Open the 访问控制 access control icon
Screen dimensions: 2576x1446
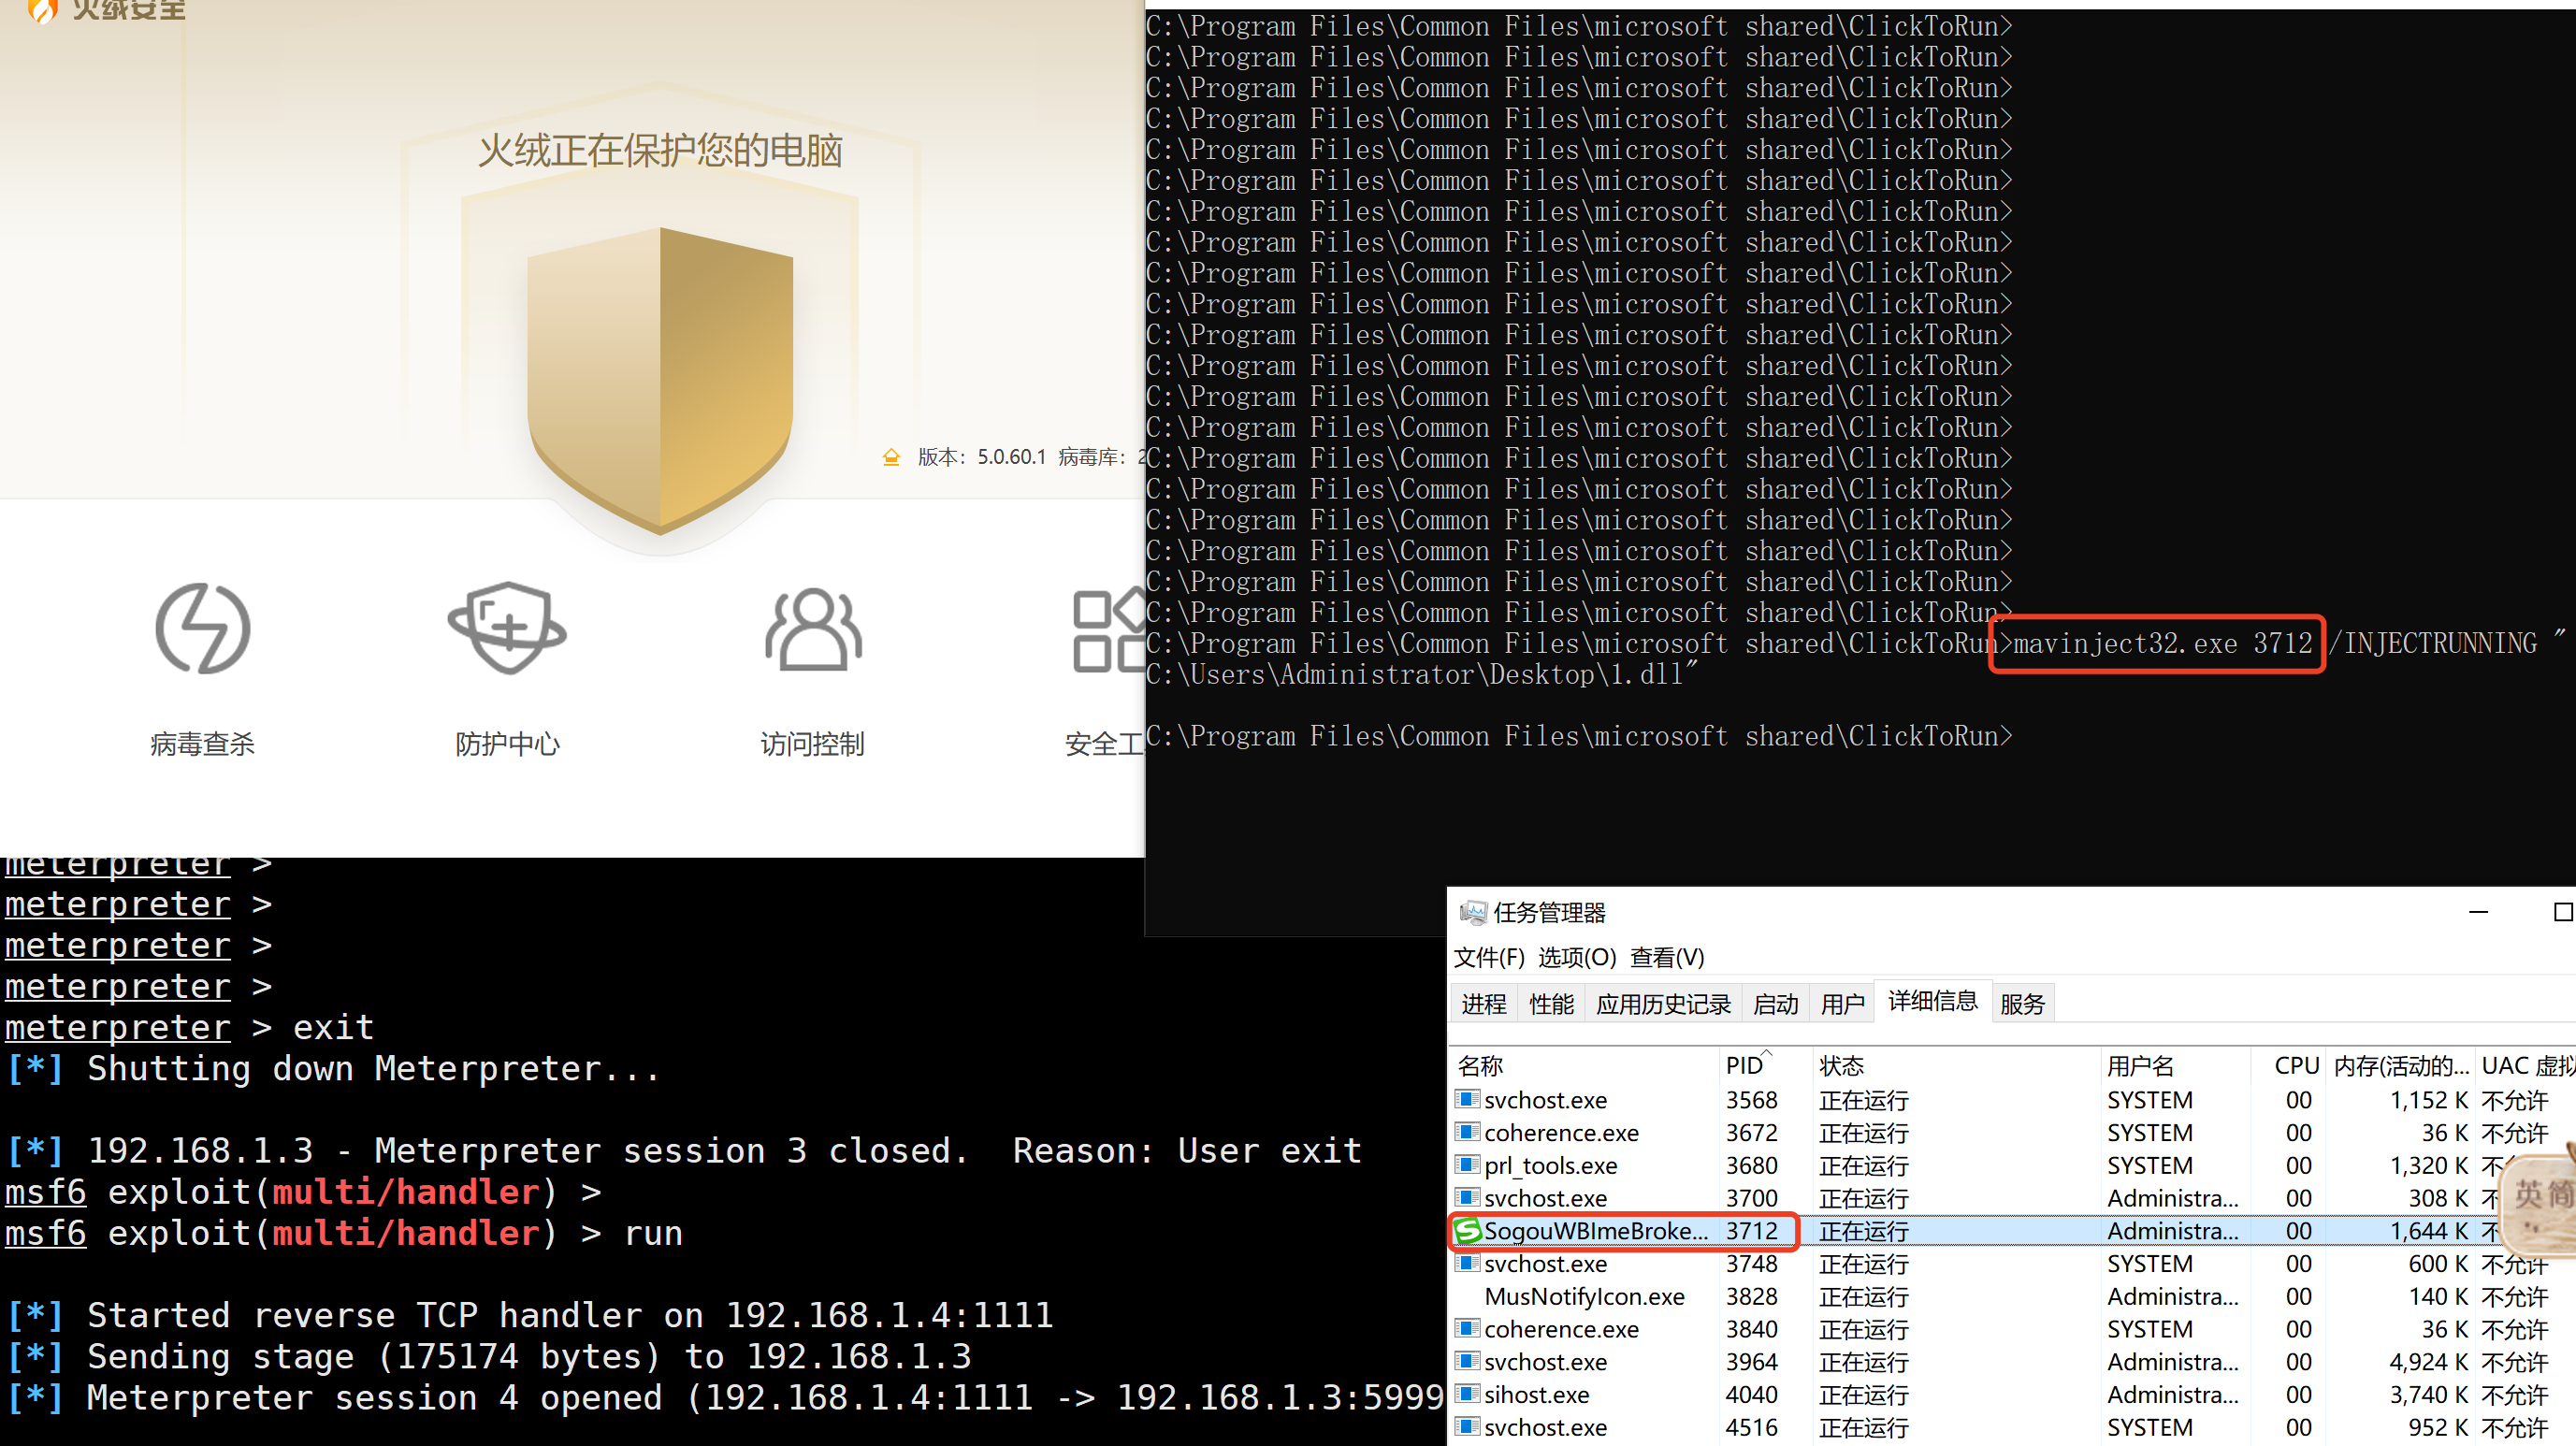coord(813,629)
